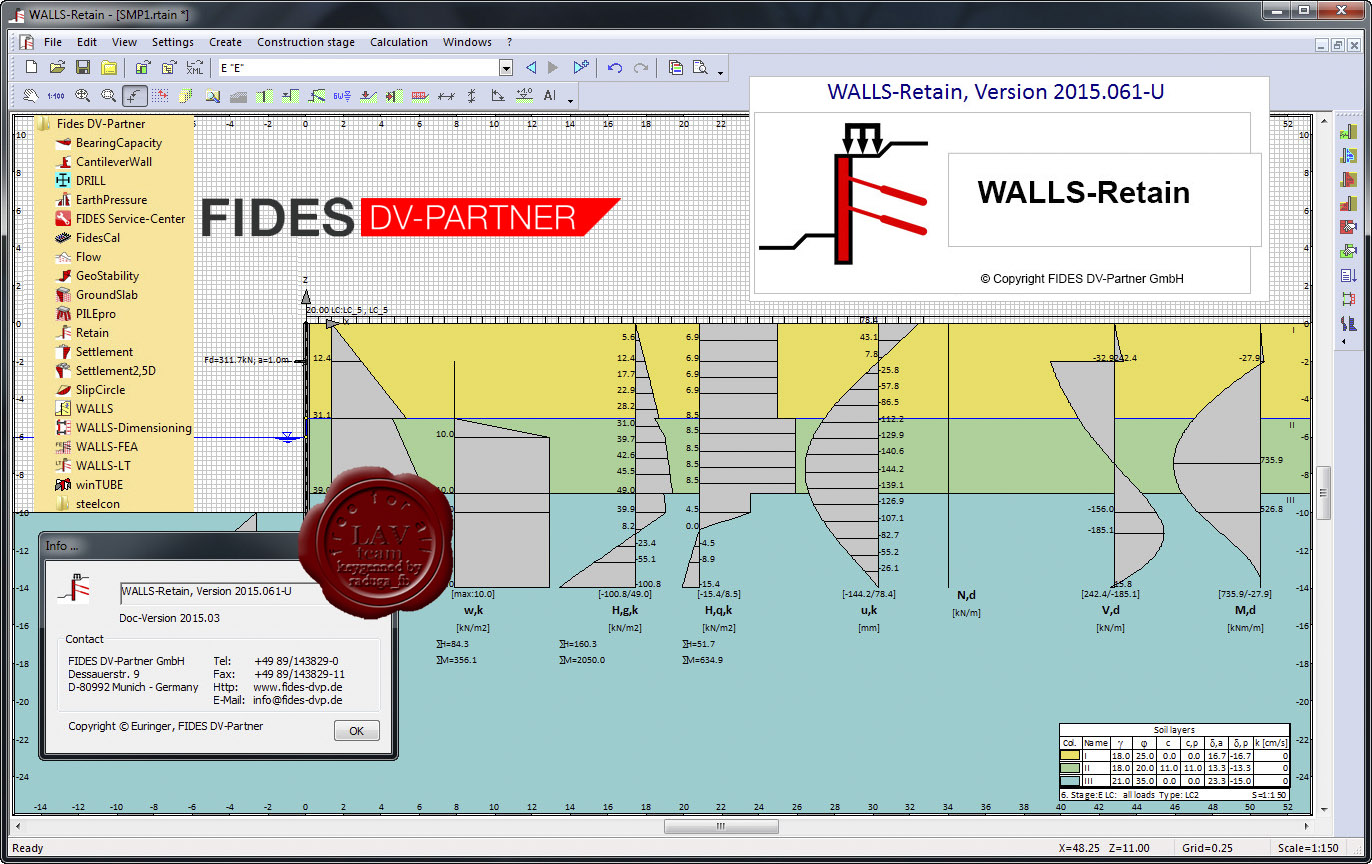Expand the right toolbar overflow arrow
1372x864 pixels.
1344,342
